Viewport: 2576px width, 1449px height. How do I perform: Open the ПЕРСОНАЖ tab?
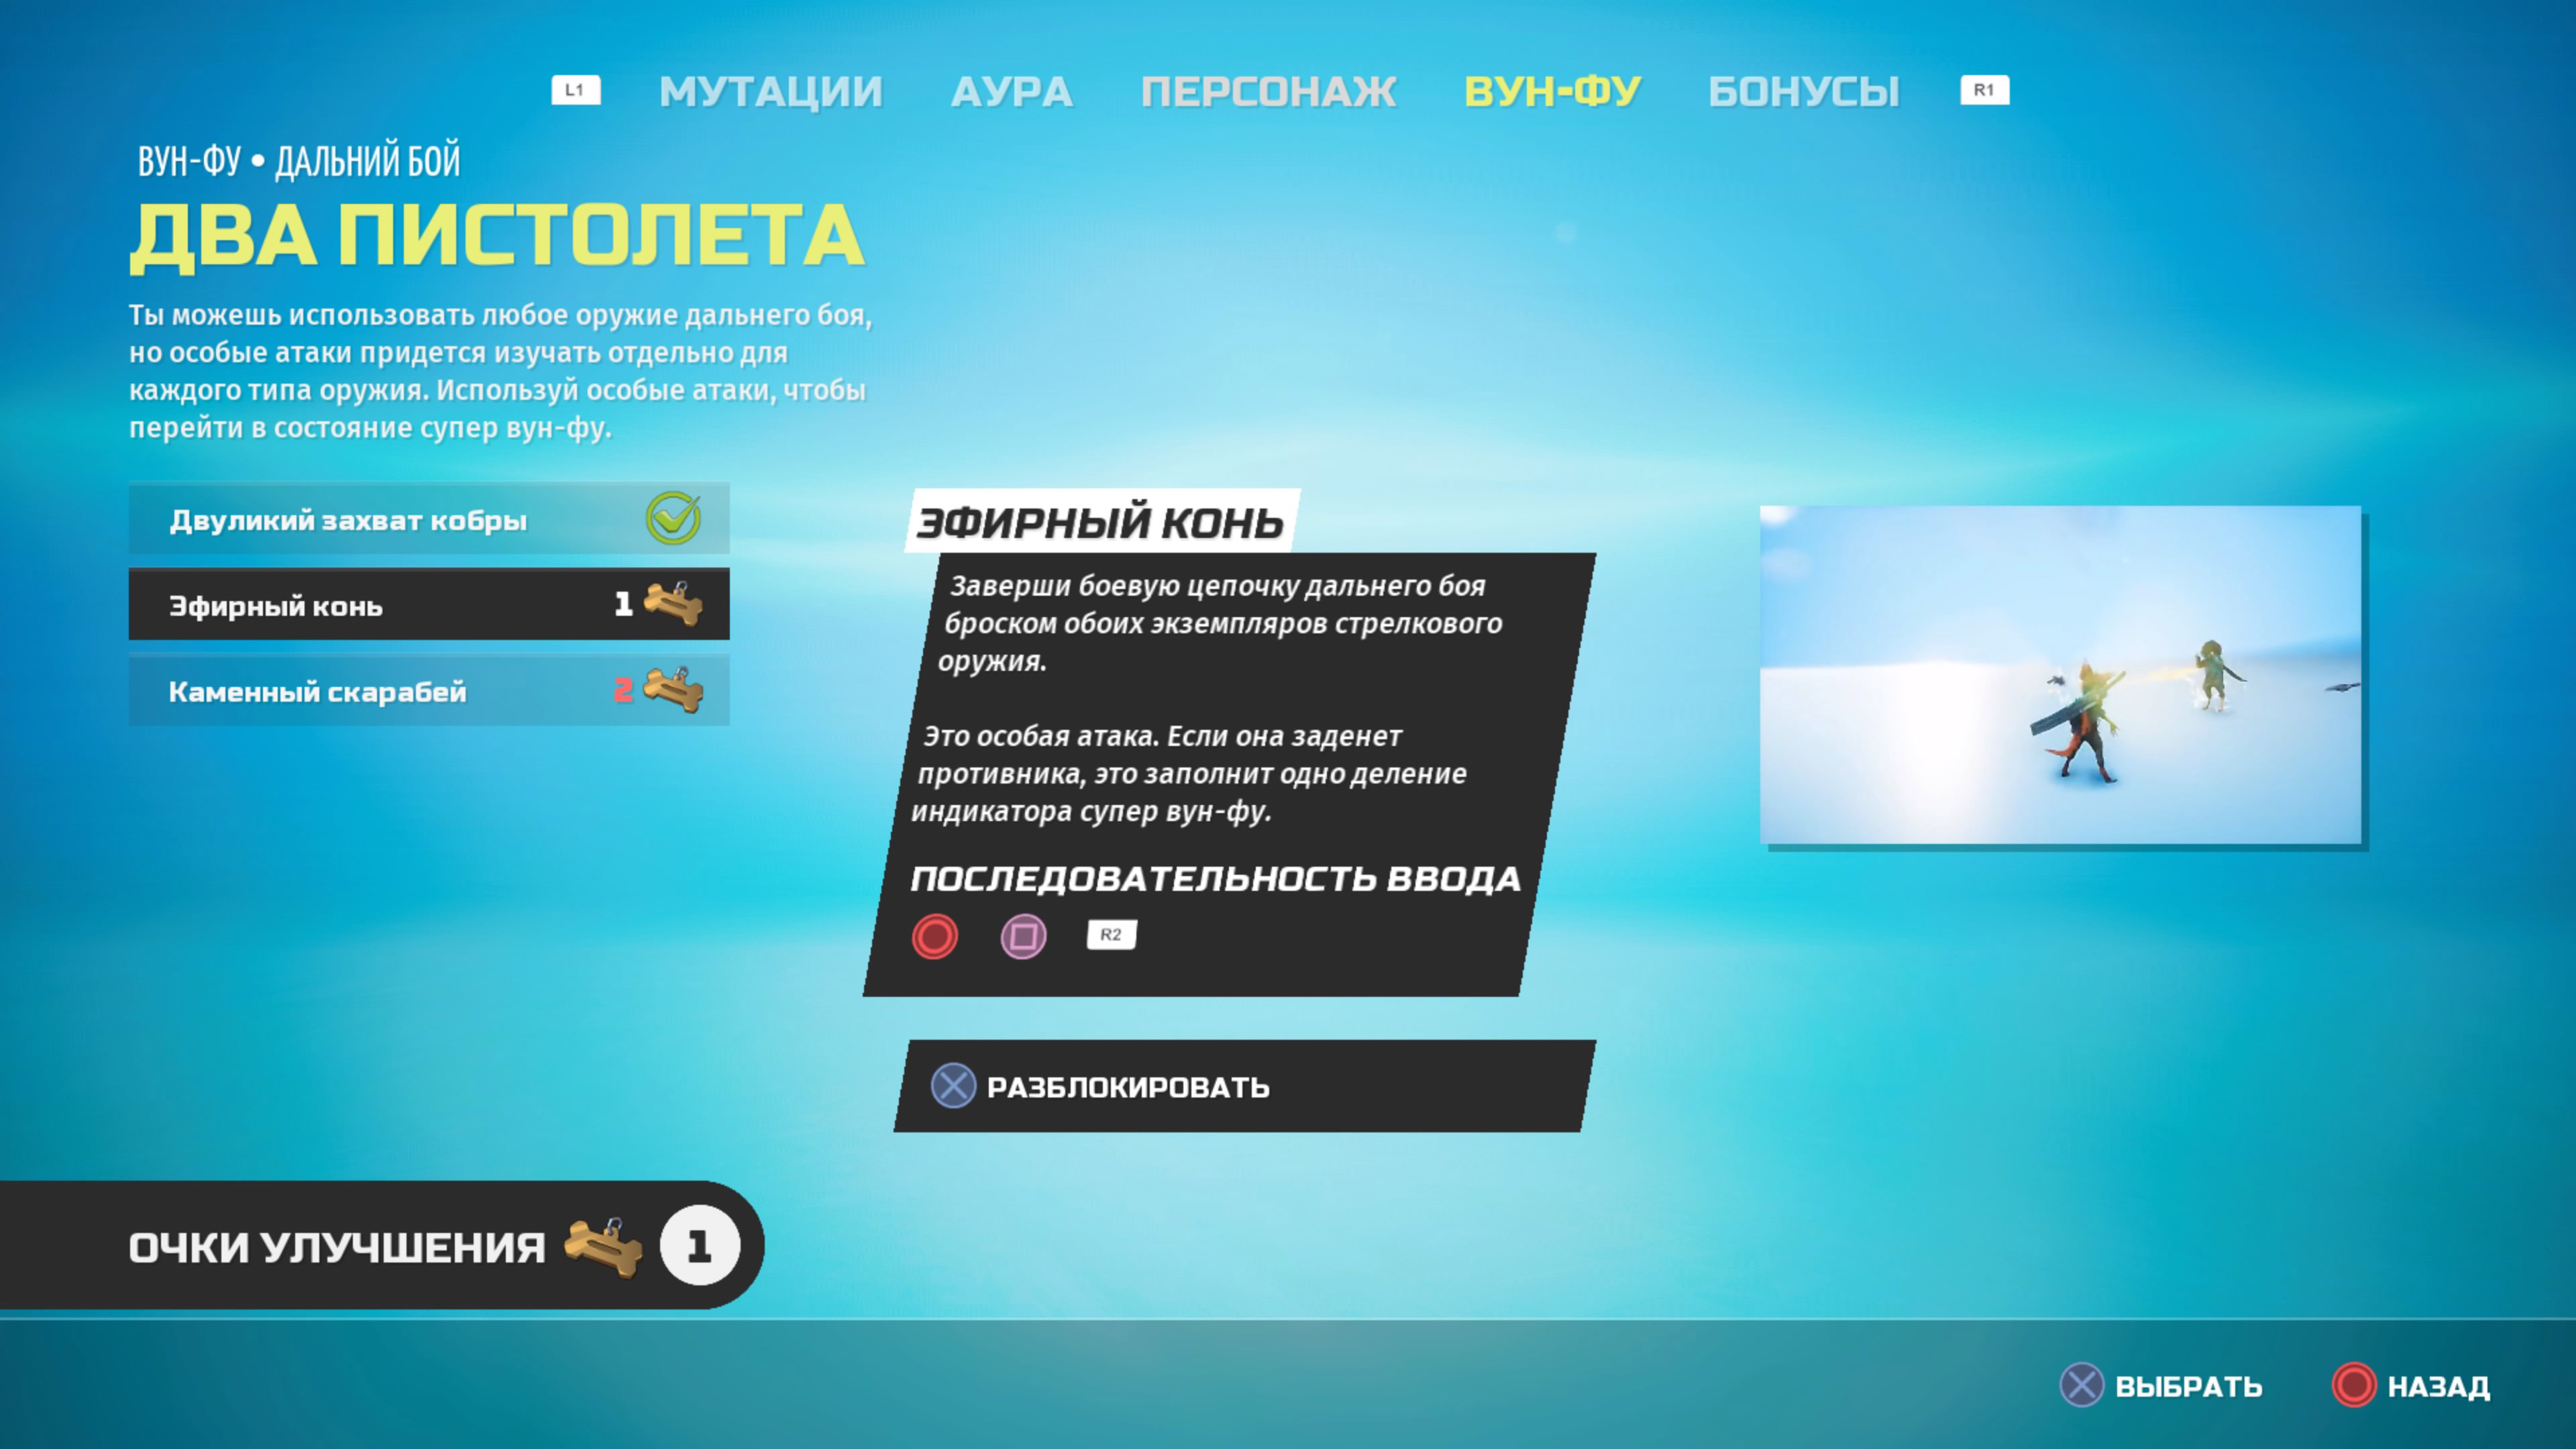click(1268, 92)
